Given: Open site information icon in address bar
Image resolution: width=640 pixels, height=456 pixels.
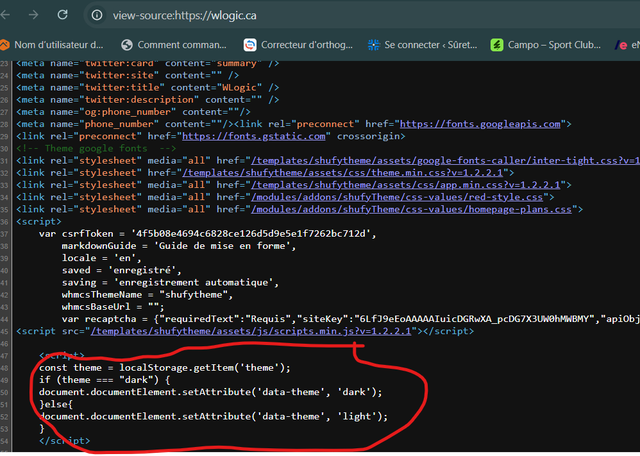Looking at the screenshot, I should pos(97,16).
